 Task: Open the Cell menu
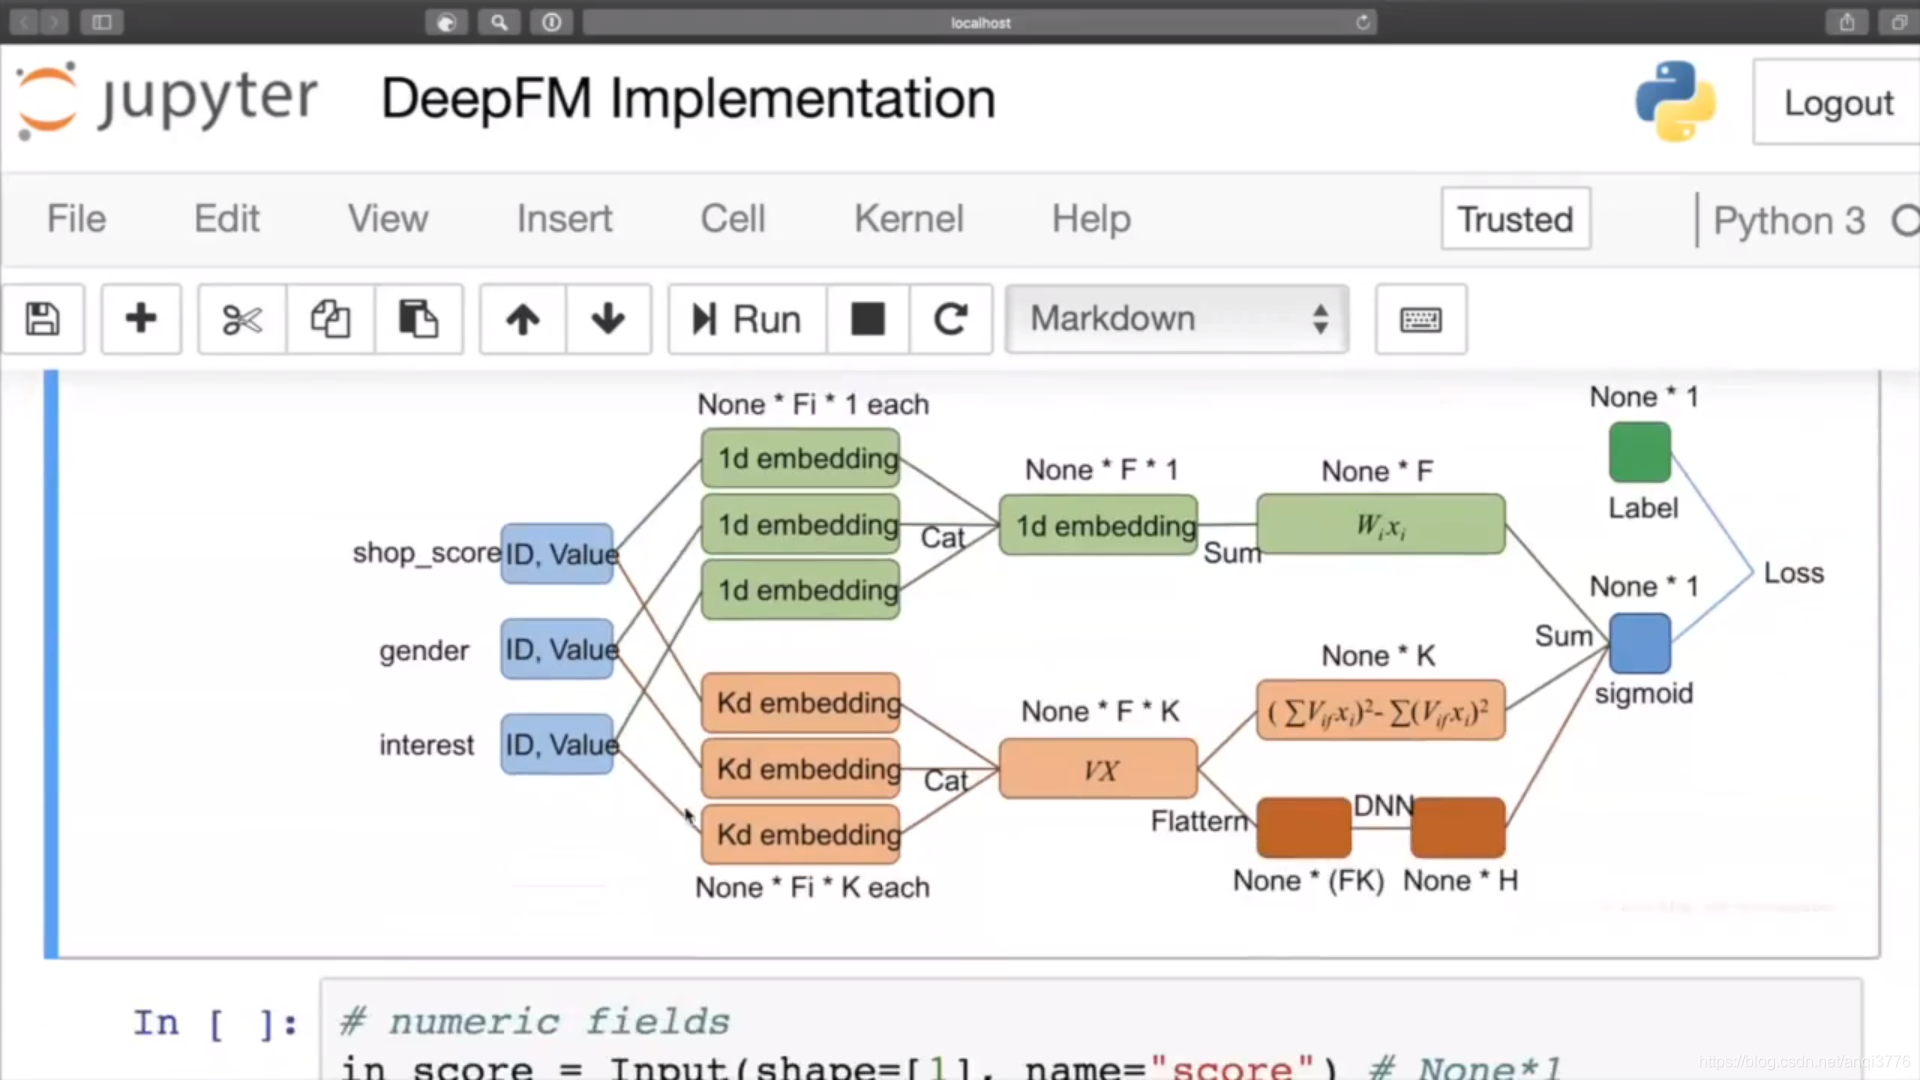pyautogui.click(x=732, y=219)
